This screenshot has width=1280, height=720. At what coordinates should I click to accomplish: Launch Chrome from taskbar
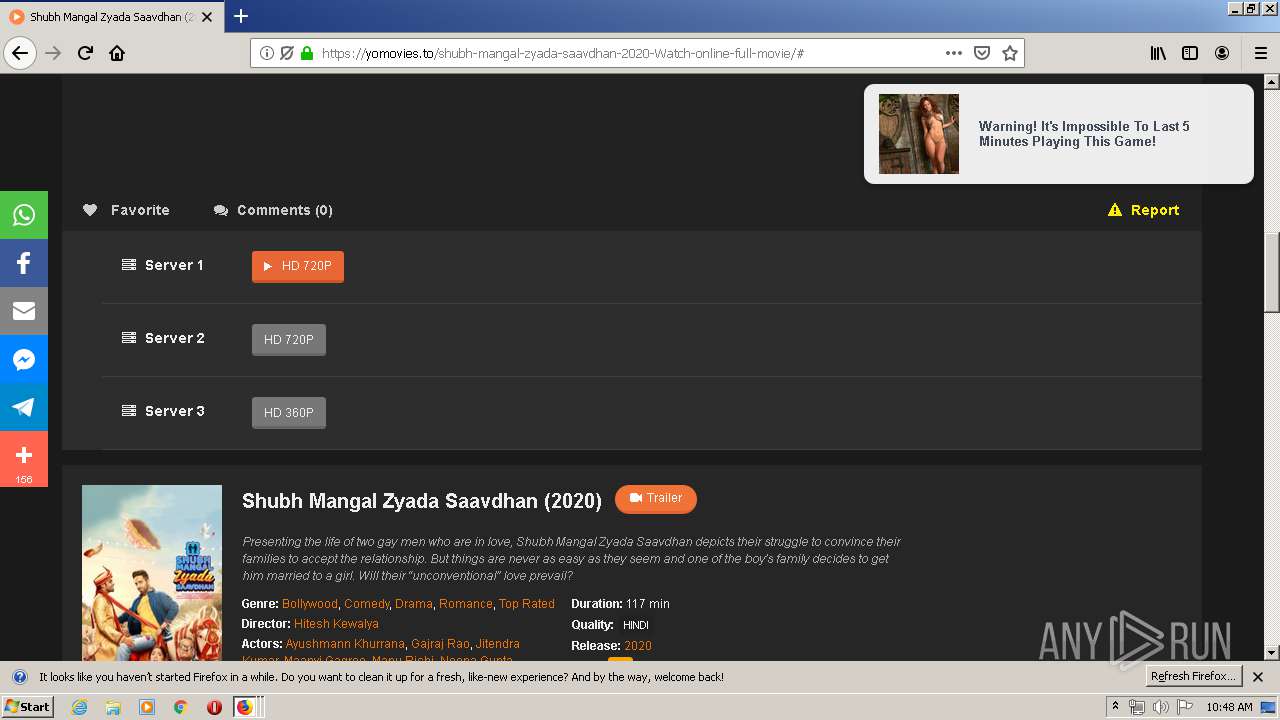coord(180,707)
